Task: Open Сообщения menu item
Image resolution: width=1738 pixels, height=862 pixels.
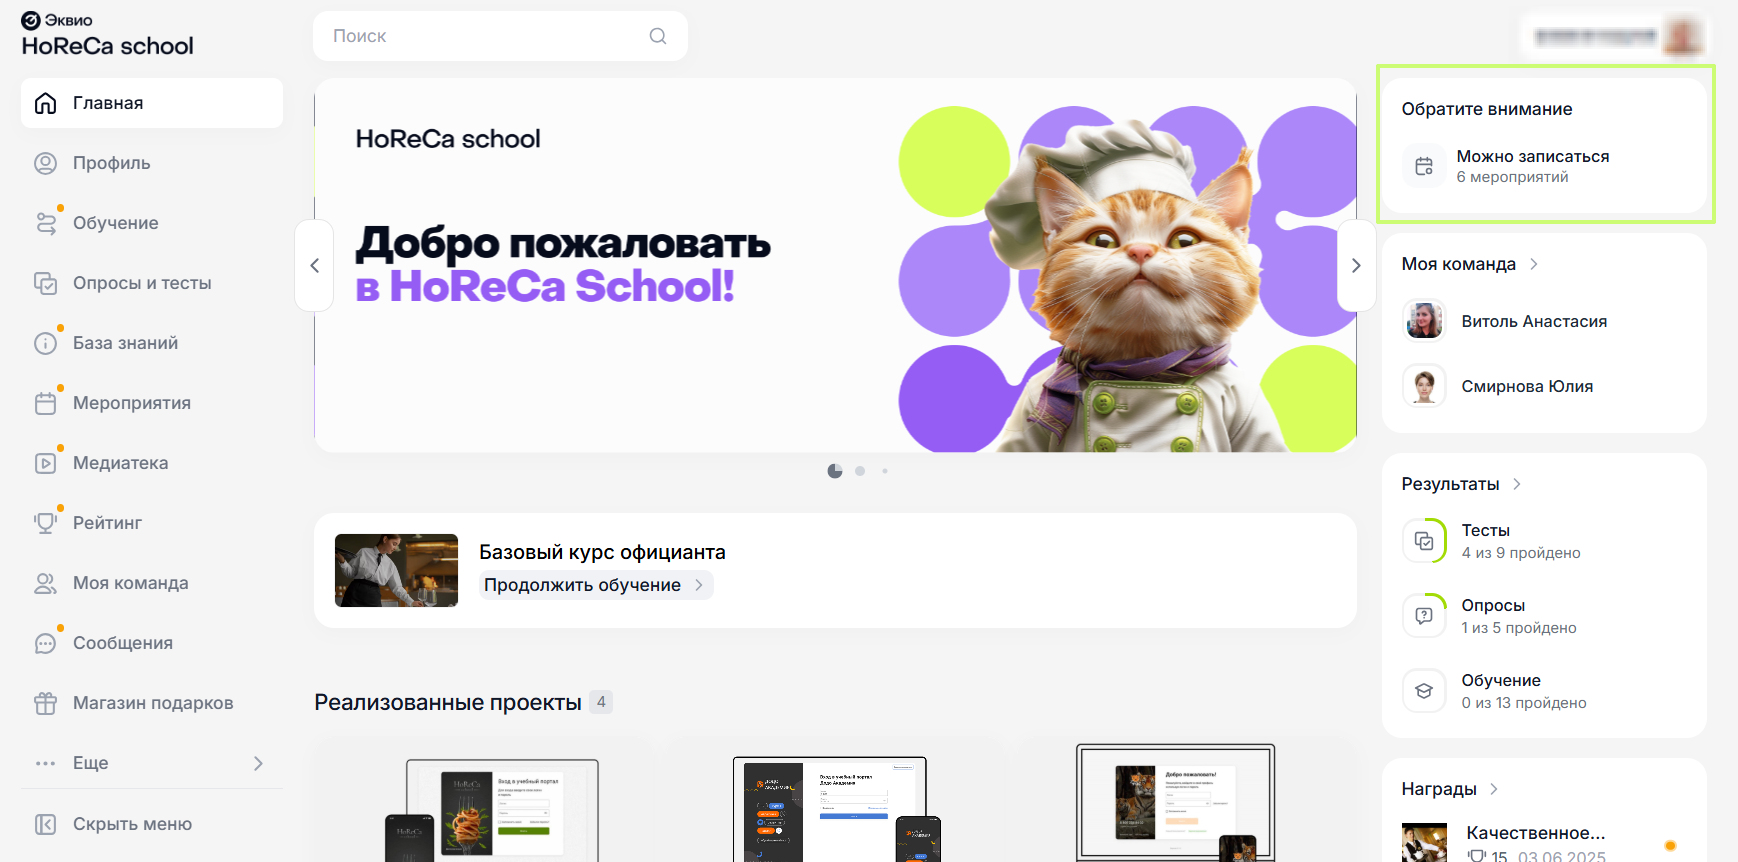Action: click(152, 643)
